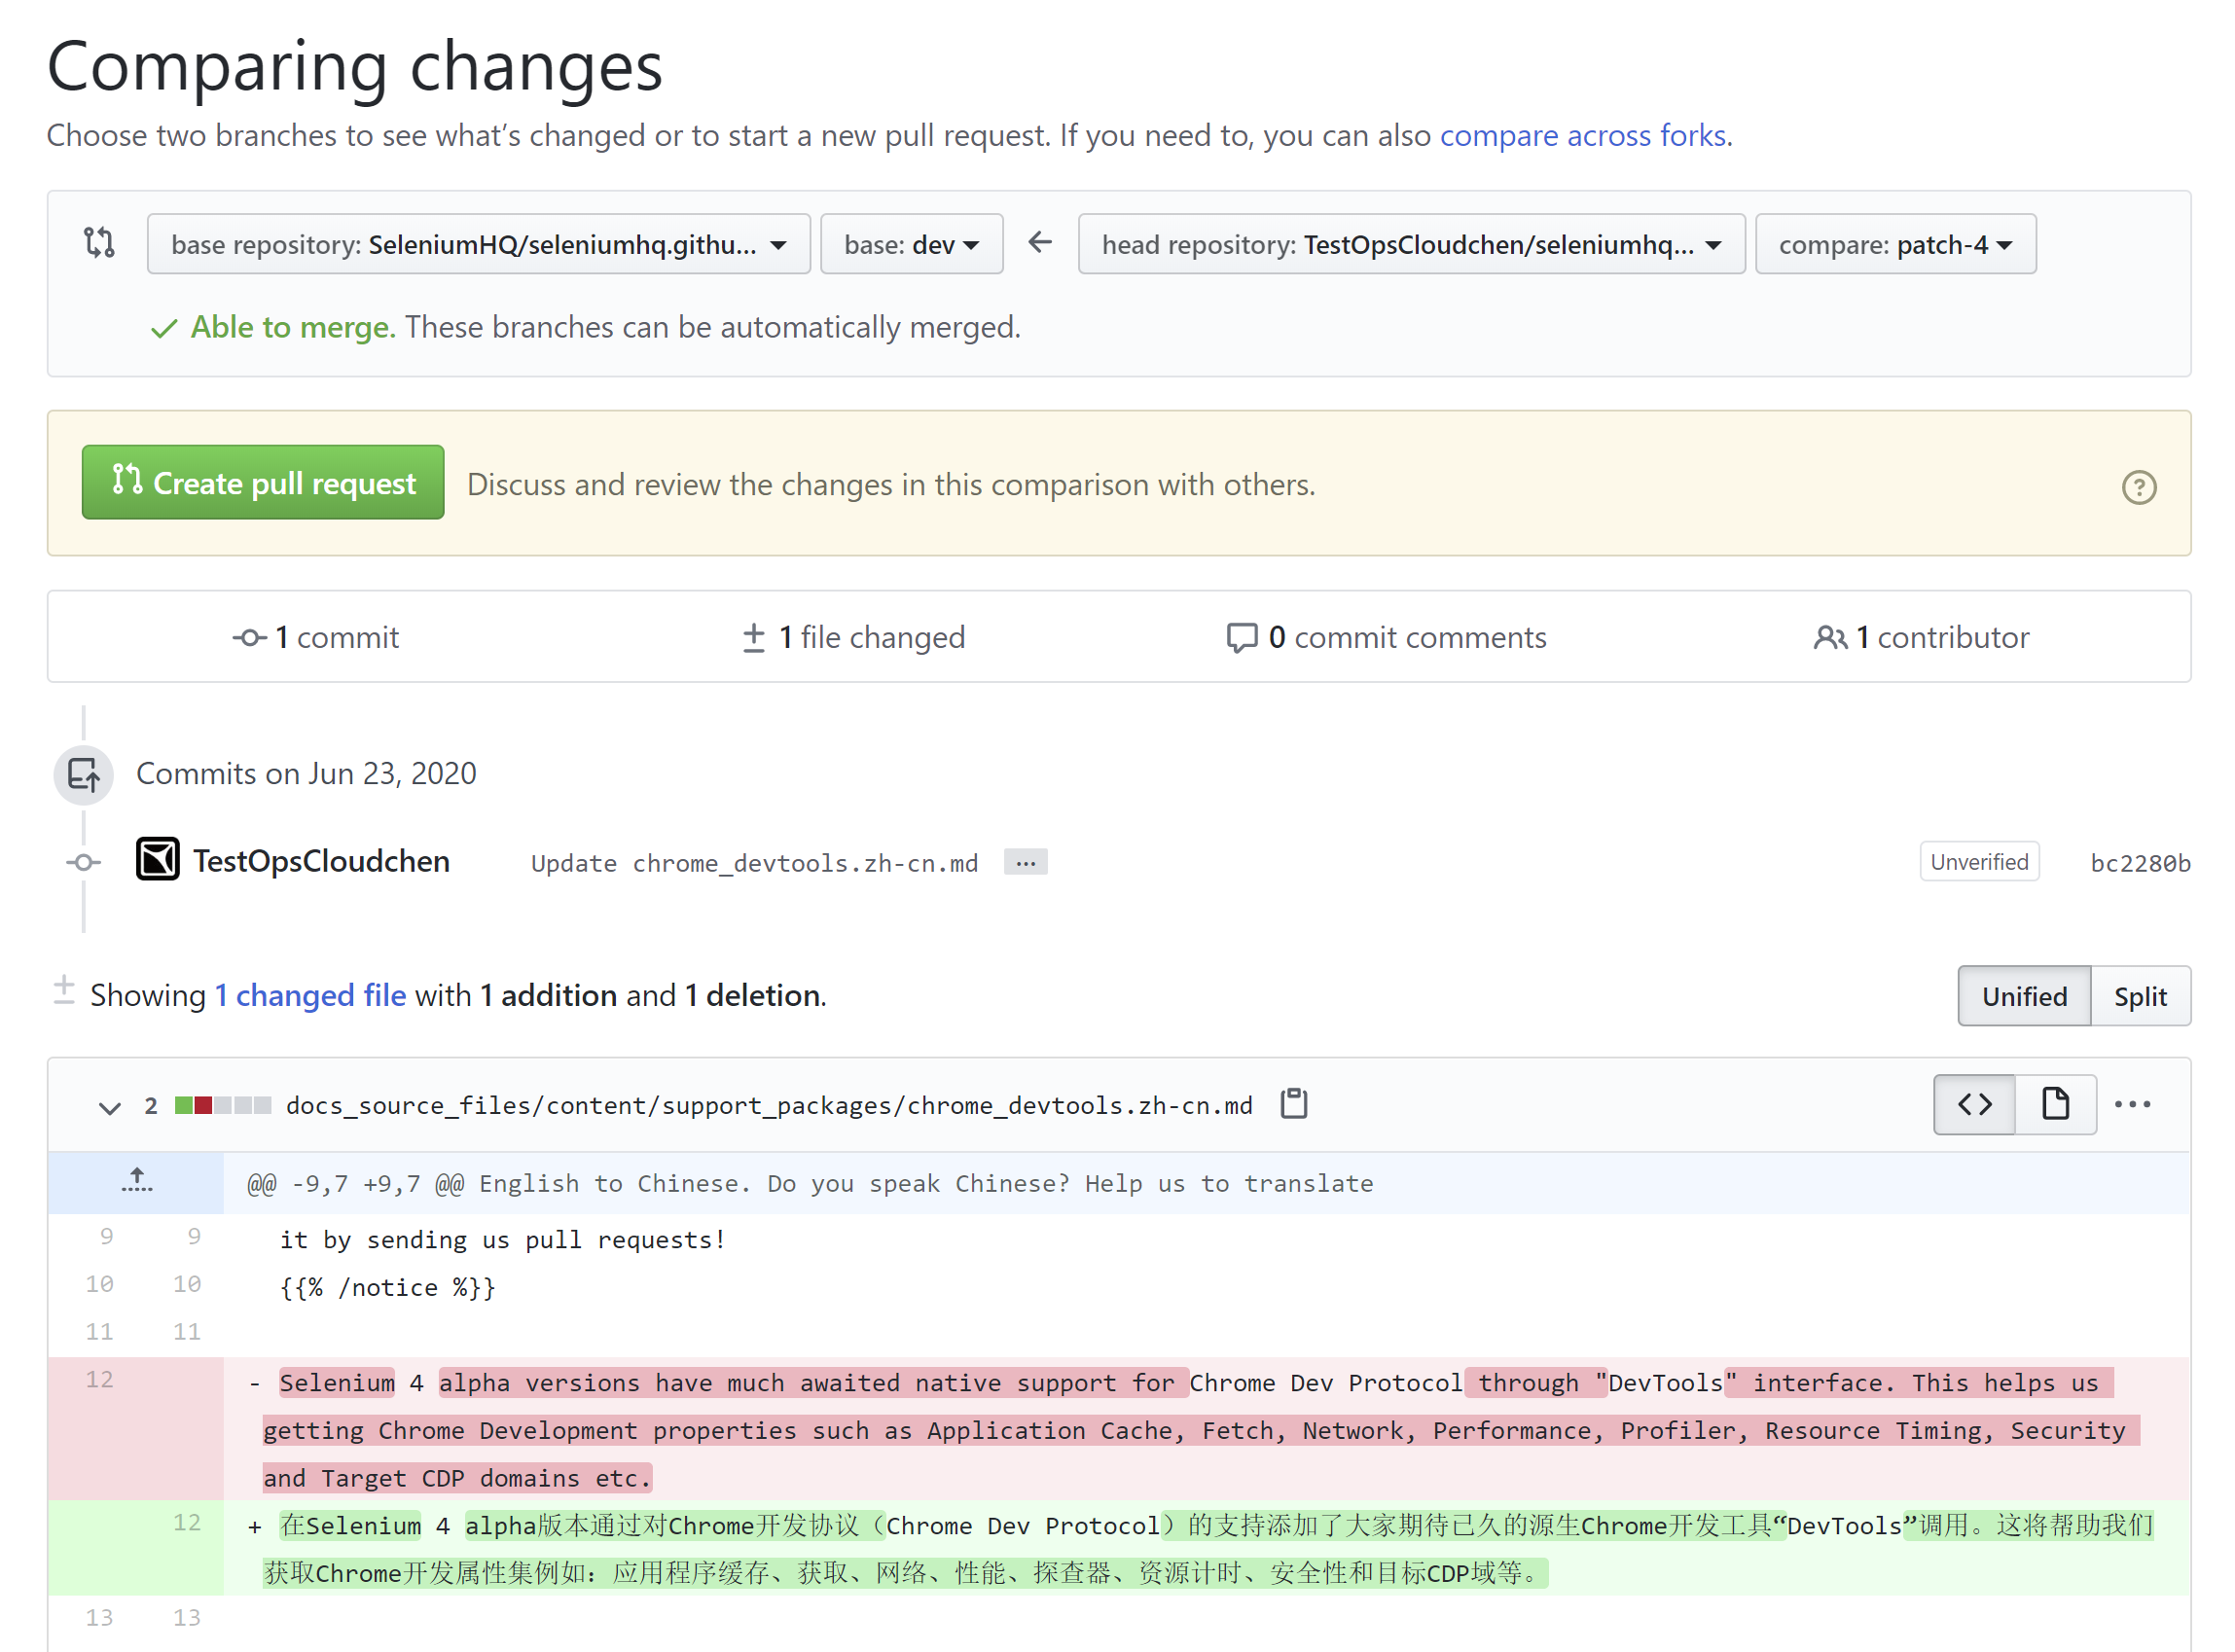Collapse the chrome_devtools.zh-cn.md file diff
Viewport: 2235px width, 1652px height.
pos(110,1106)
